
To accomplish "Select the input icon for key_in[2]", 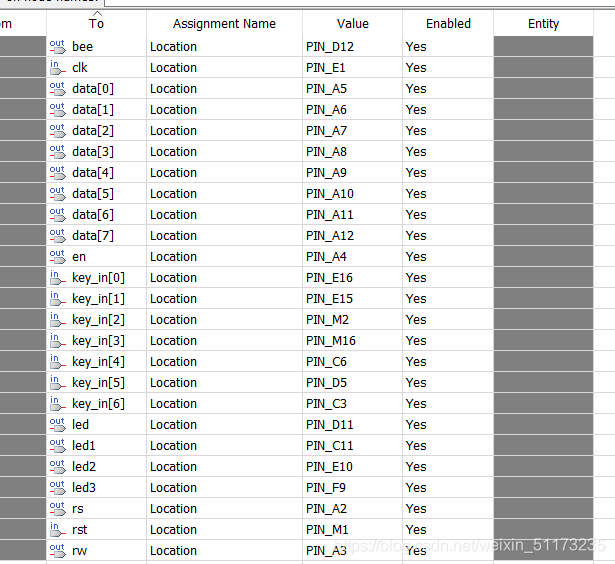I will click(58, 320).
